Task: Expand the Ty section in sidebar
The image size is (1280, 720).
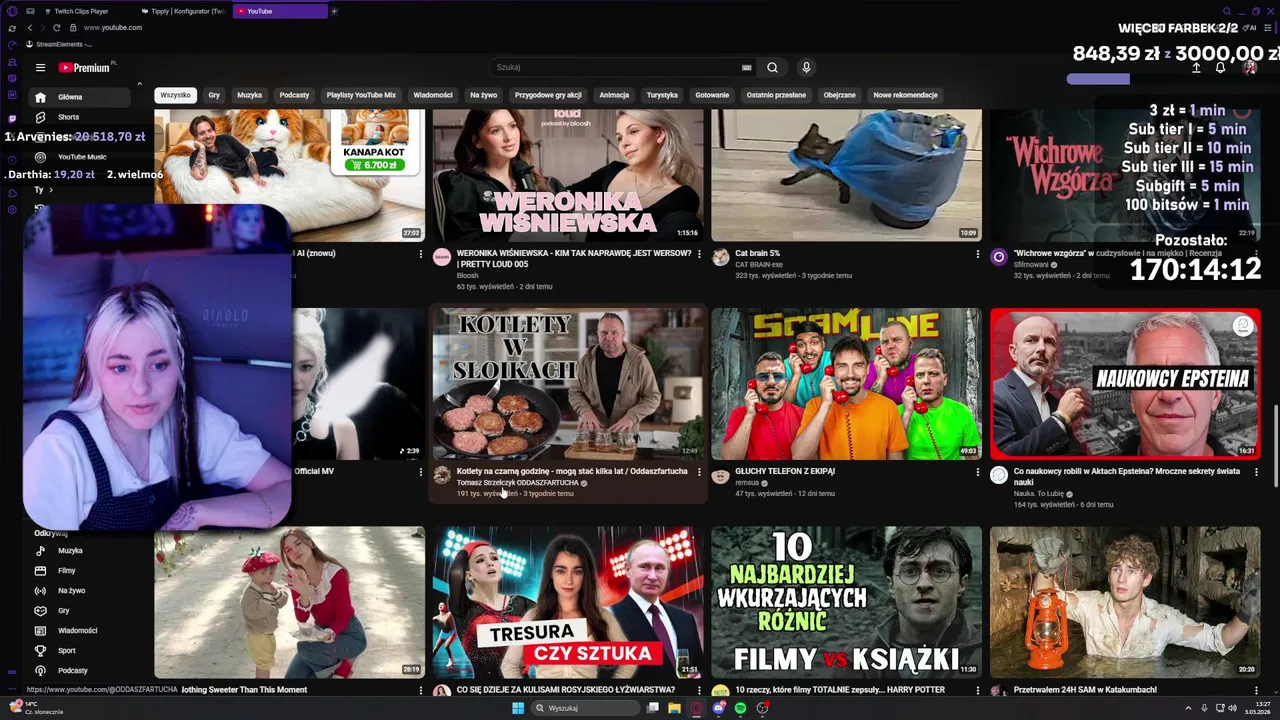Action: tap(44, 190)
